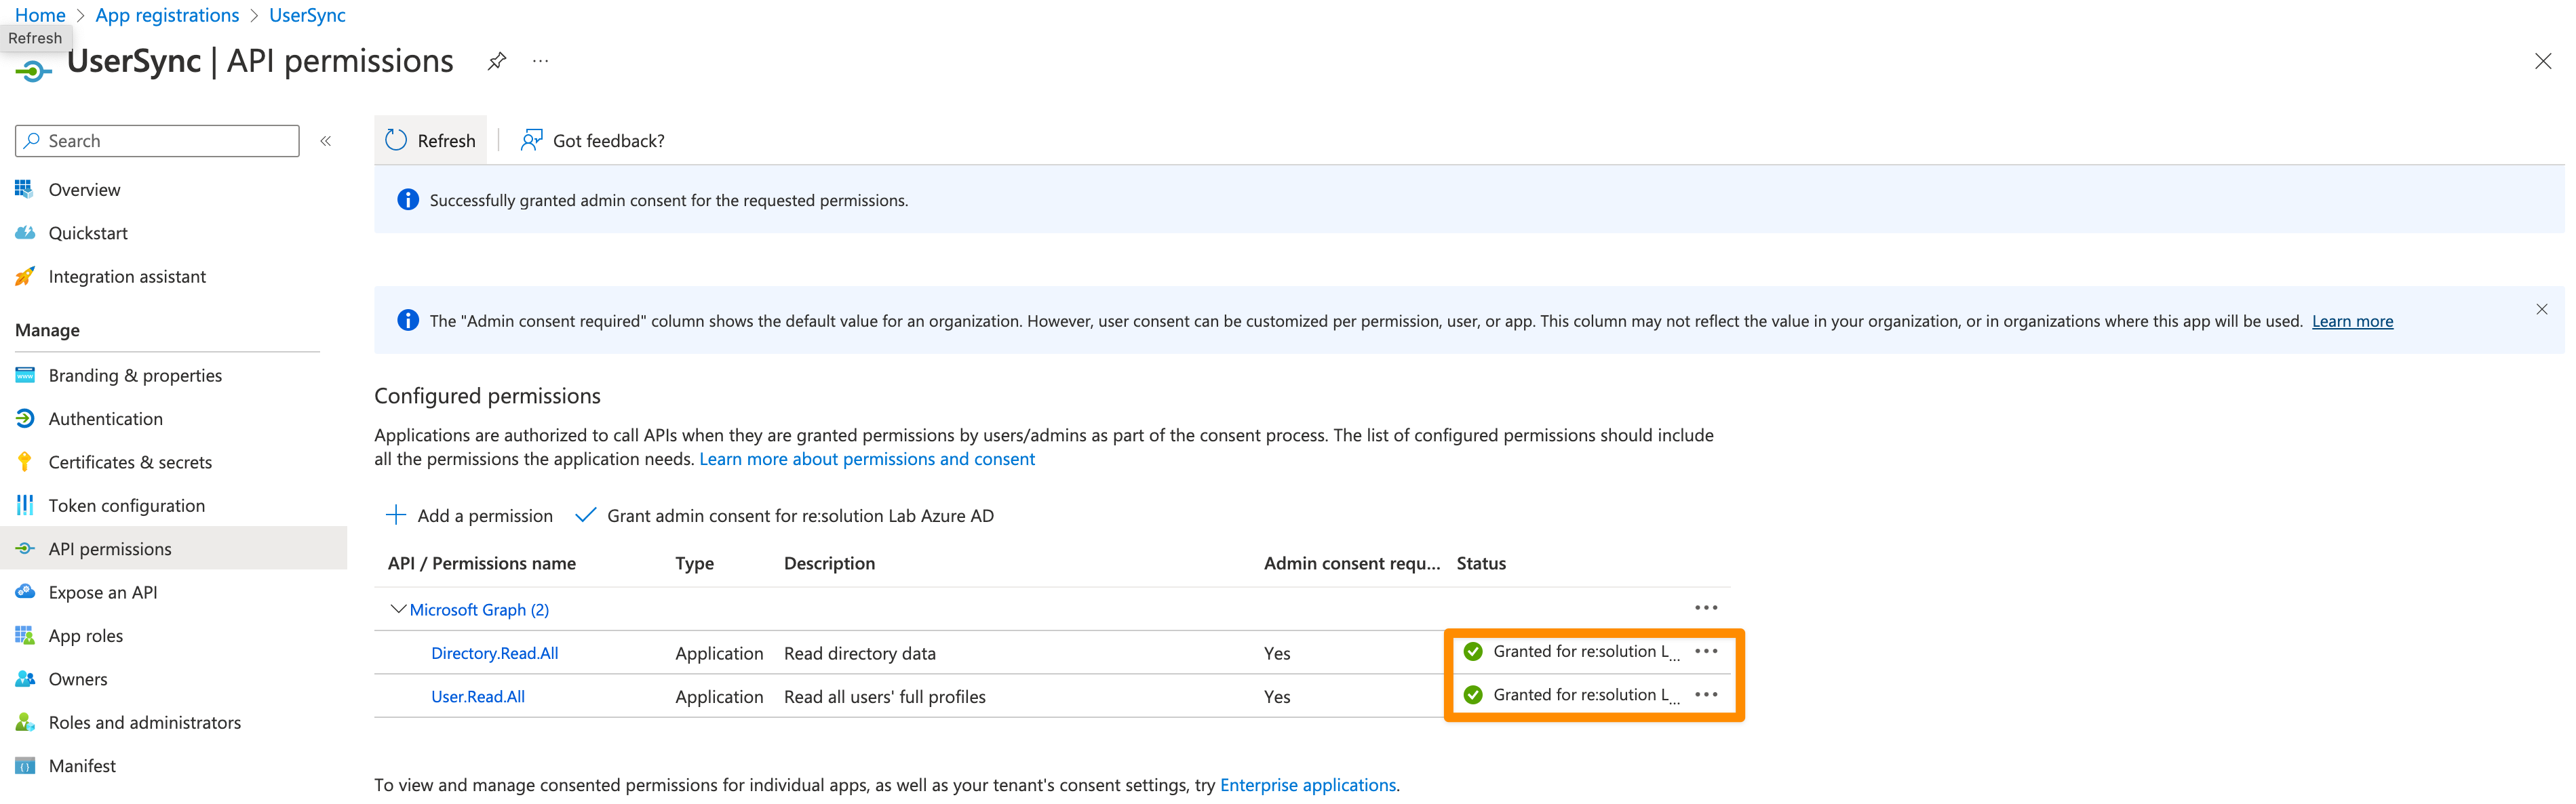Follow the Learn more link in banner

click(2352, 321)
